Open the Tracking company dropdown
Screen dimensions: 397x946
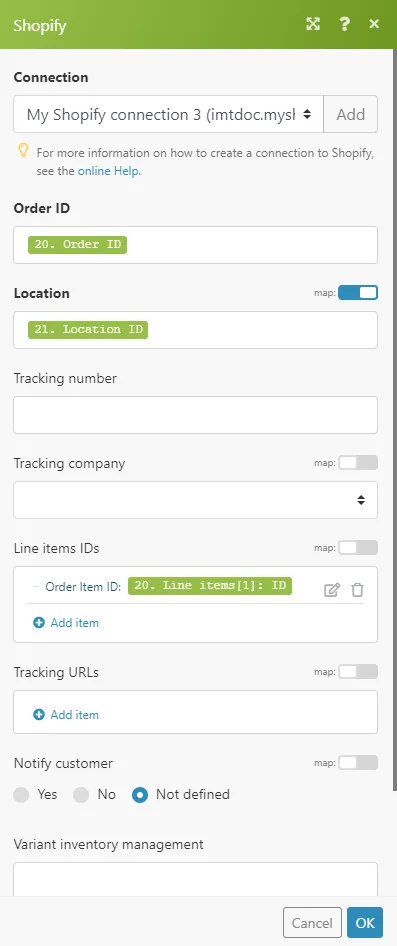coord(195,500)
